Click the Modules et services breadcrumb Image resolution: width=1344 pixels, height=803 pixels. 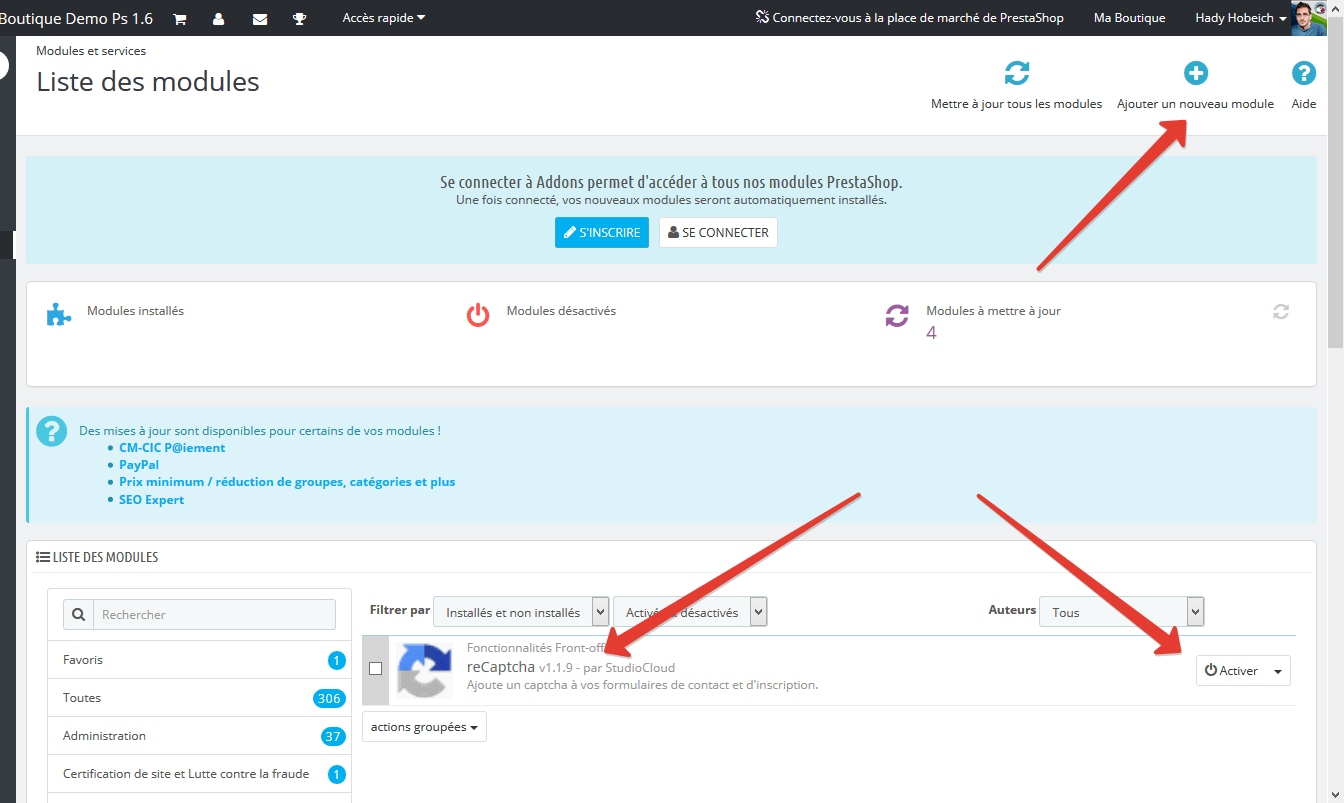[91, 51]
